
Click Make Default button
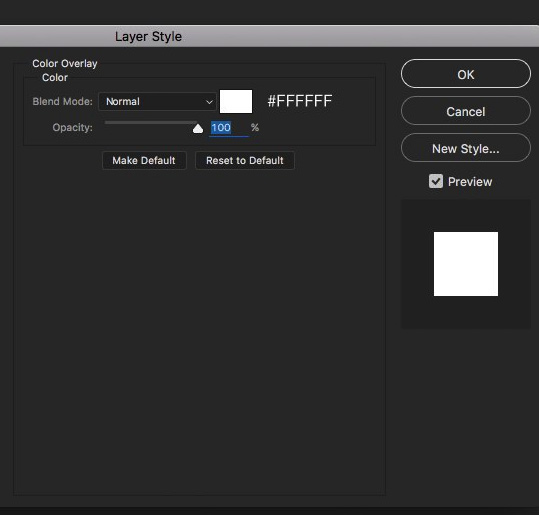(x=144, y=161)
